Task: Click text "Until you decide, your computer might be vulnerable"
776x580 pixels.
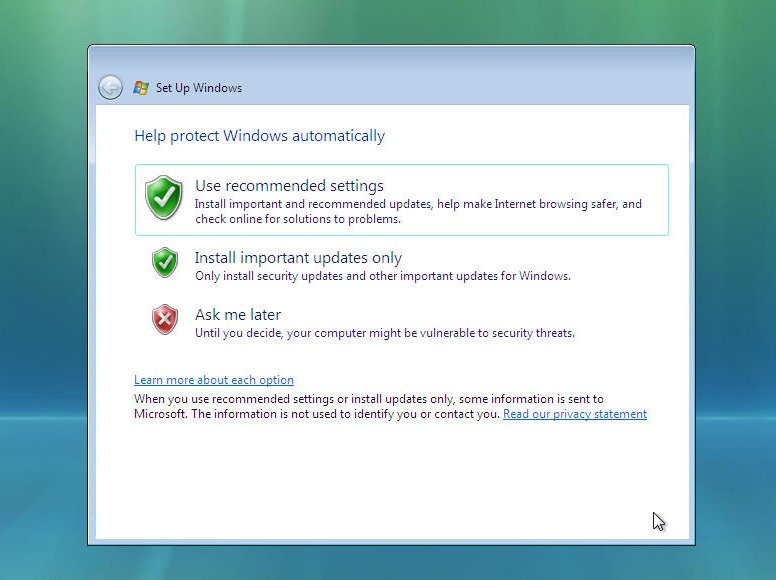Action: (x=385, y=333)
